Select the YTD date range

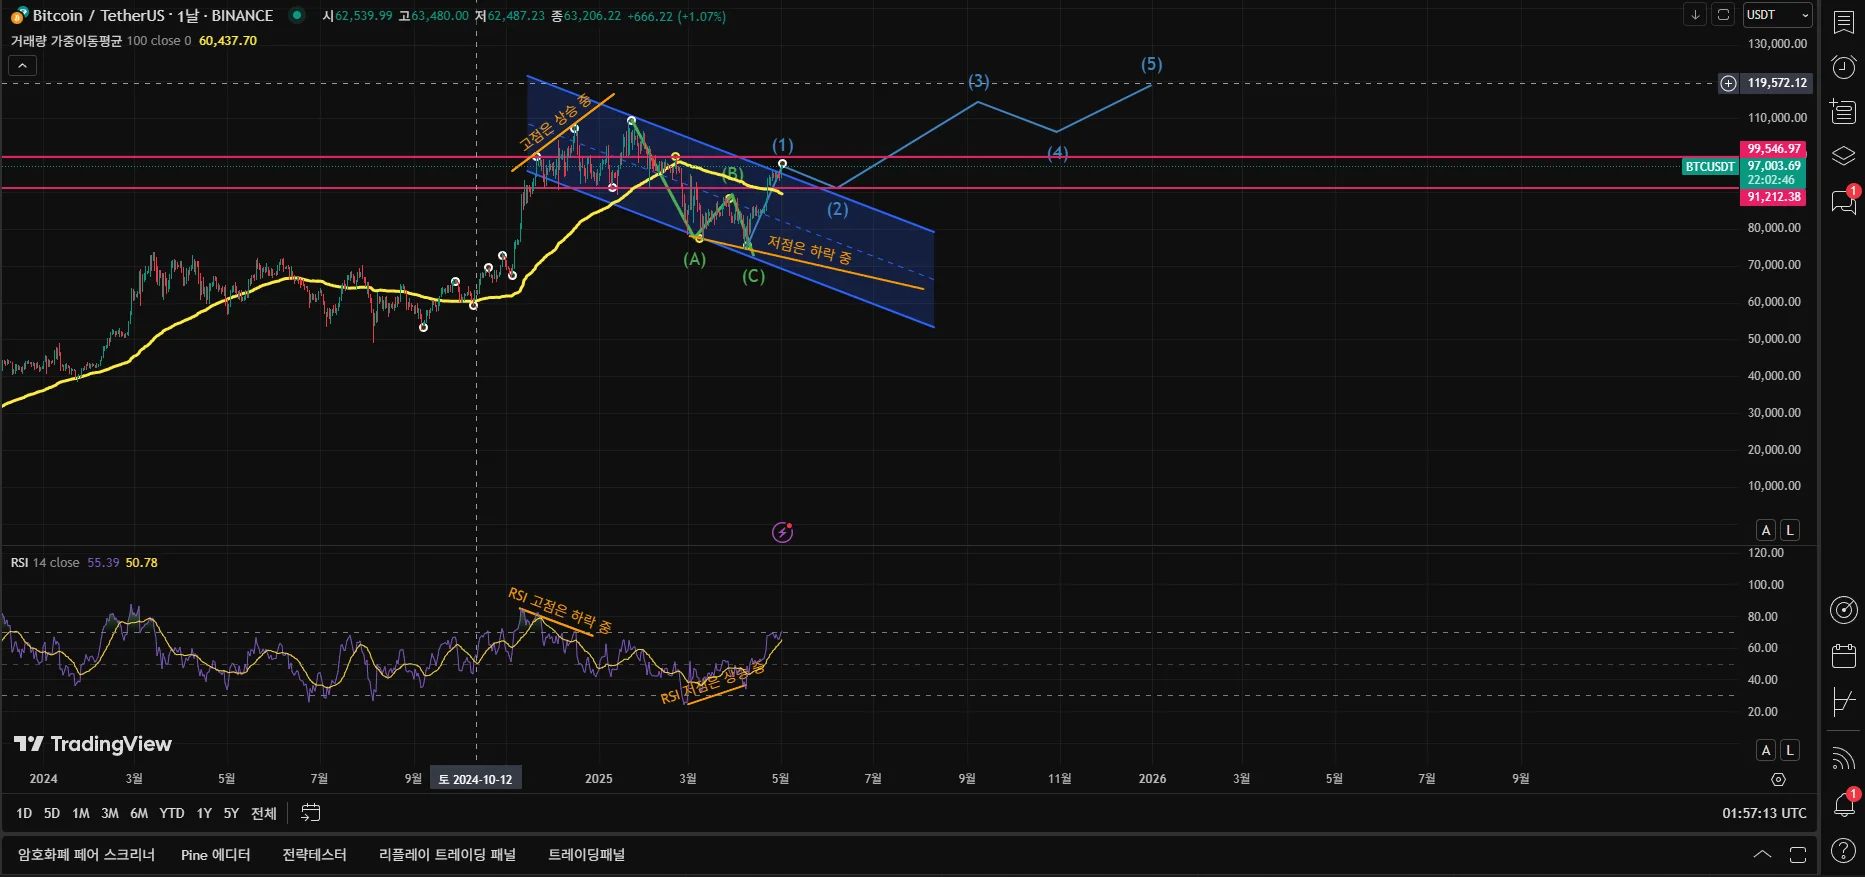click(x=172, y=814)
